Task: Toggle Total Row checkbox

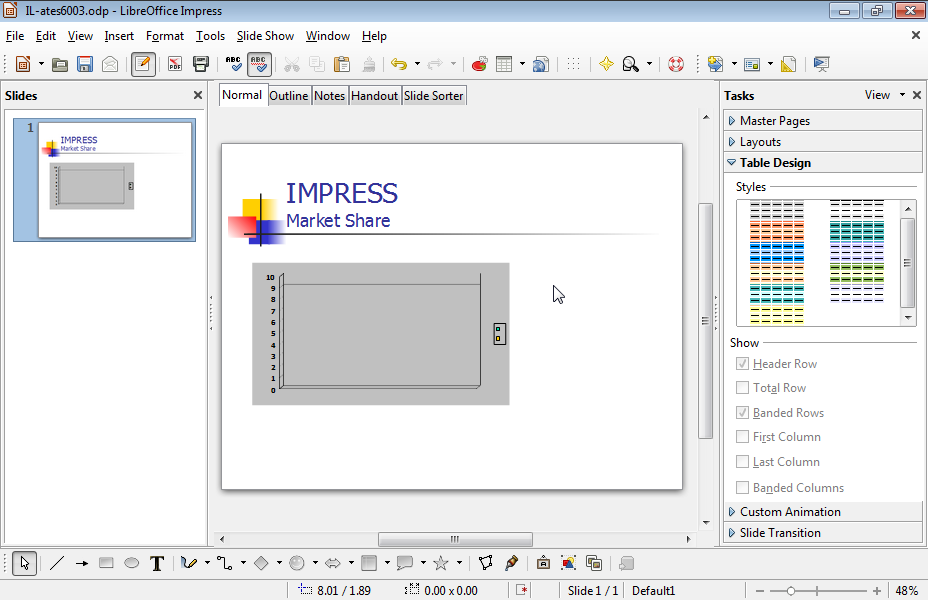Action: coord(742,388)
